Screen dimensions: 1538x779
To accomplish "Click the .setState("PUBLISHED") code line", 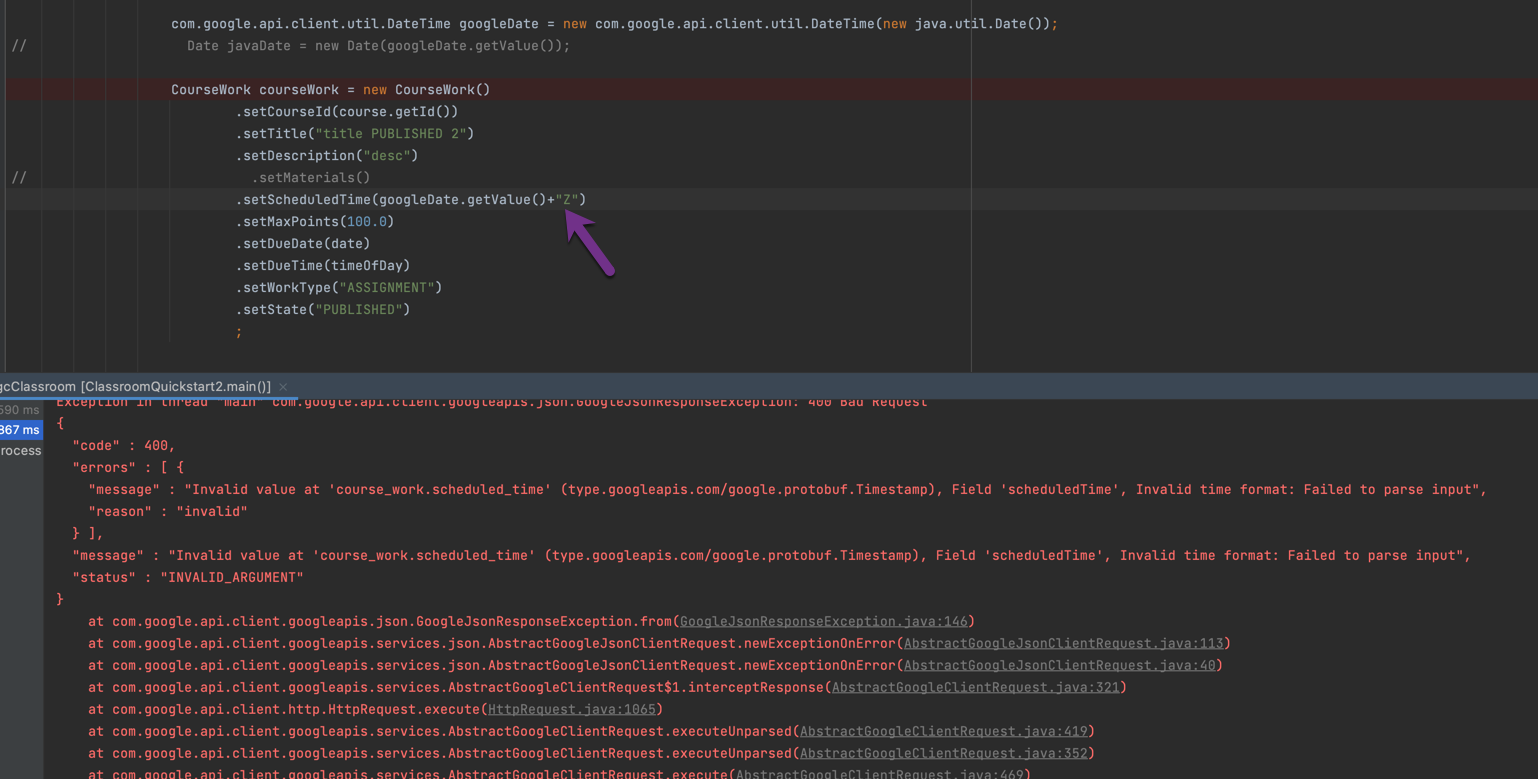I will click(323, 309).
